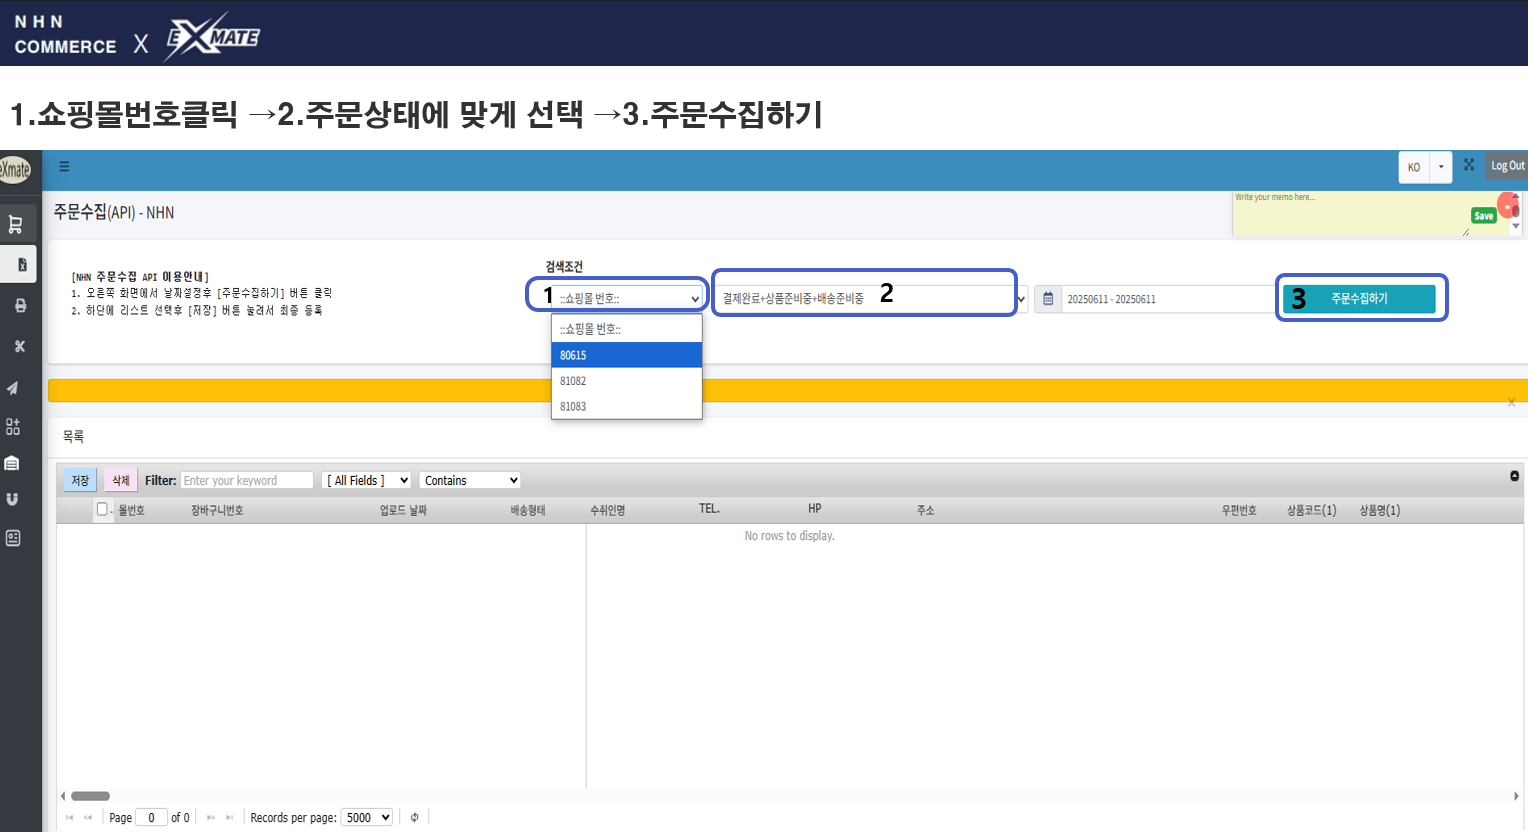
Task: Sort by TEL. column header
Action: [x=709, y=509]
